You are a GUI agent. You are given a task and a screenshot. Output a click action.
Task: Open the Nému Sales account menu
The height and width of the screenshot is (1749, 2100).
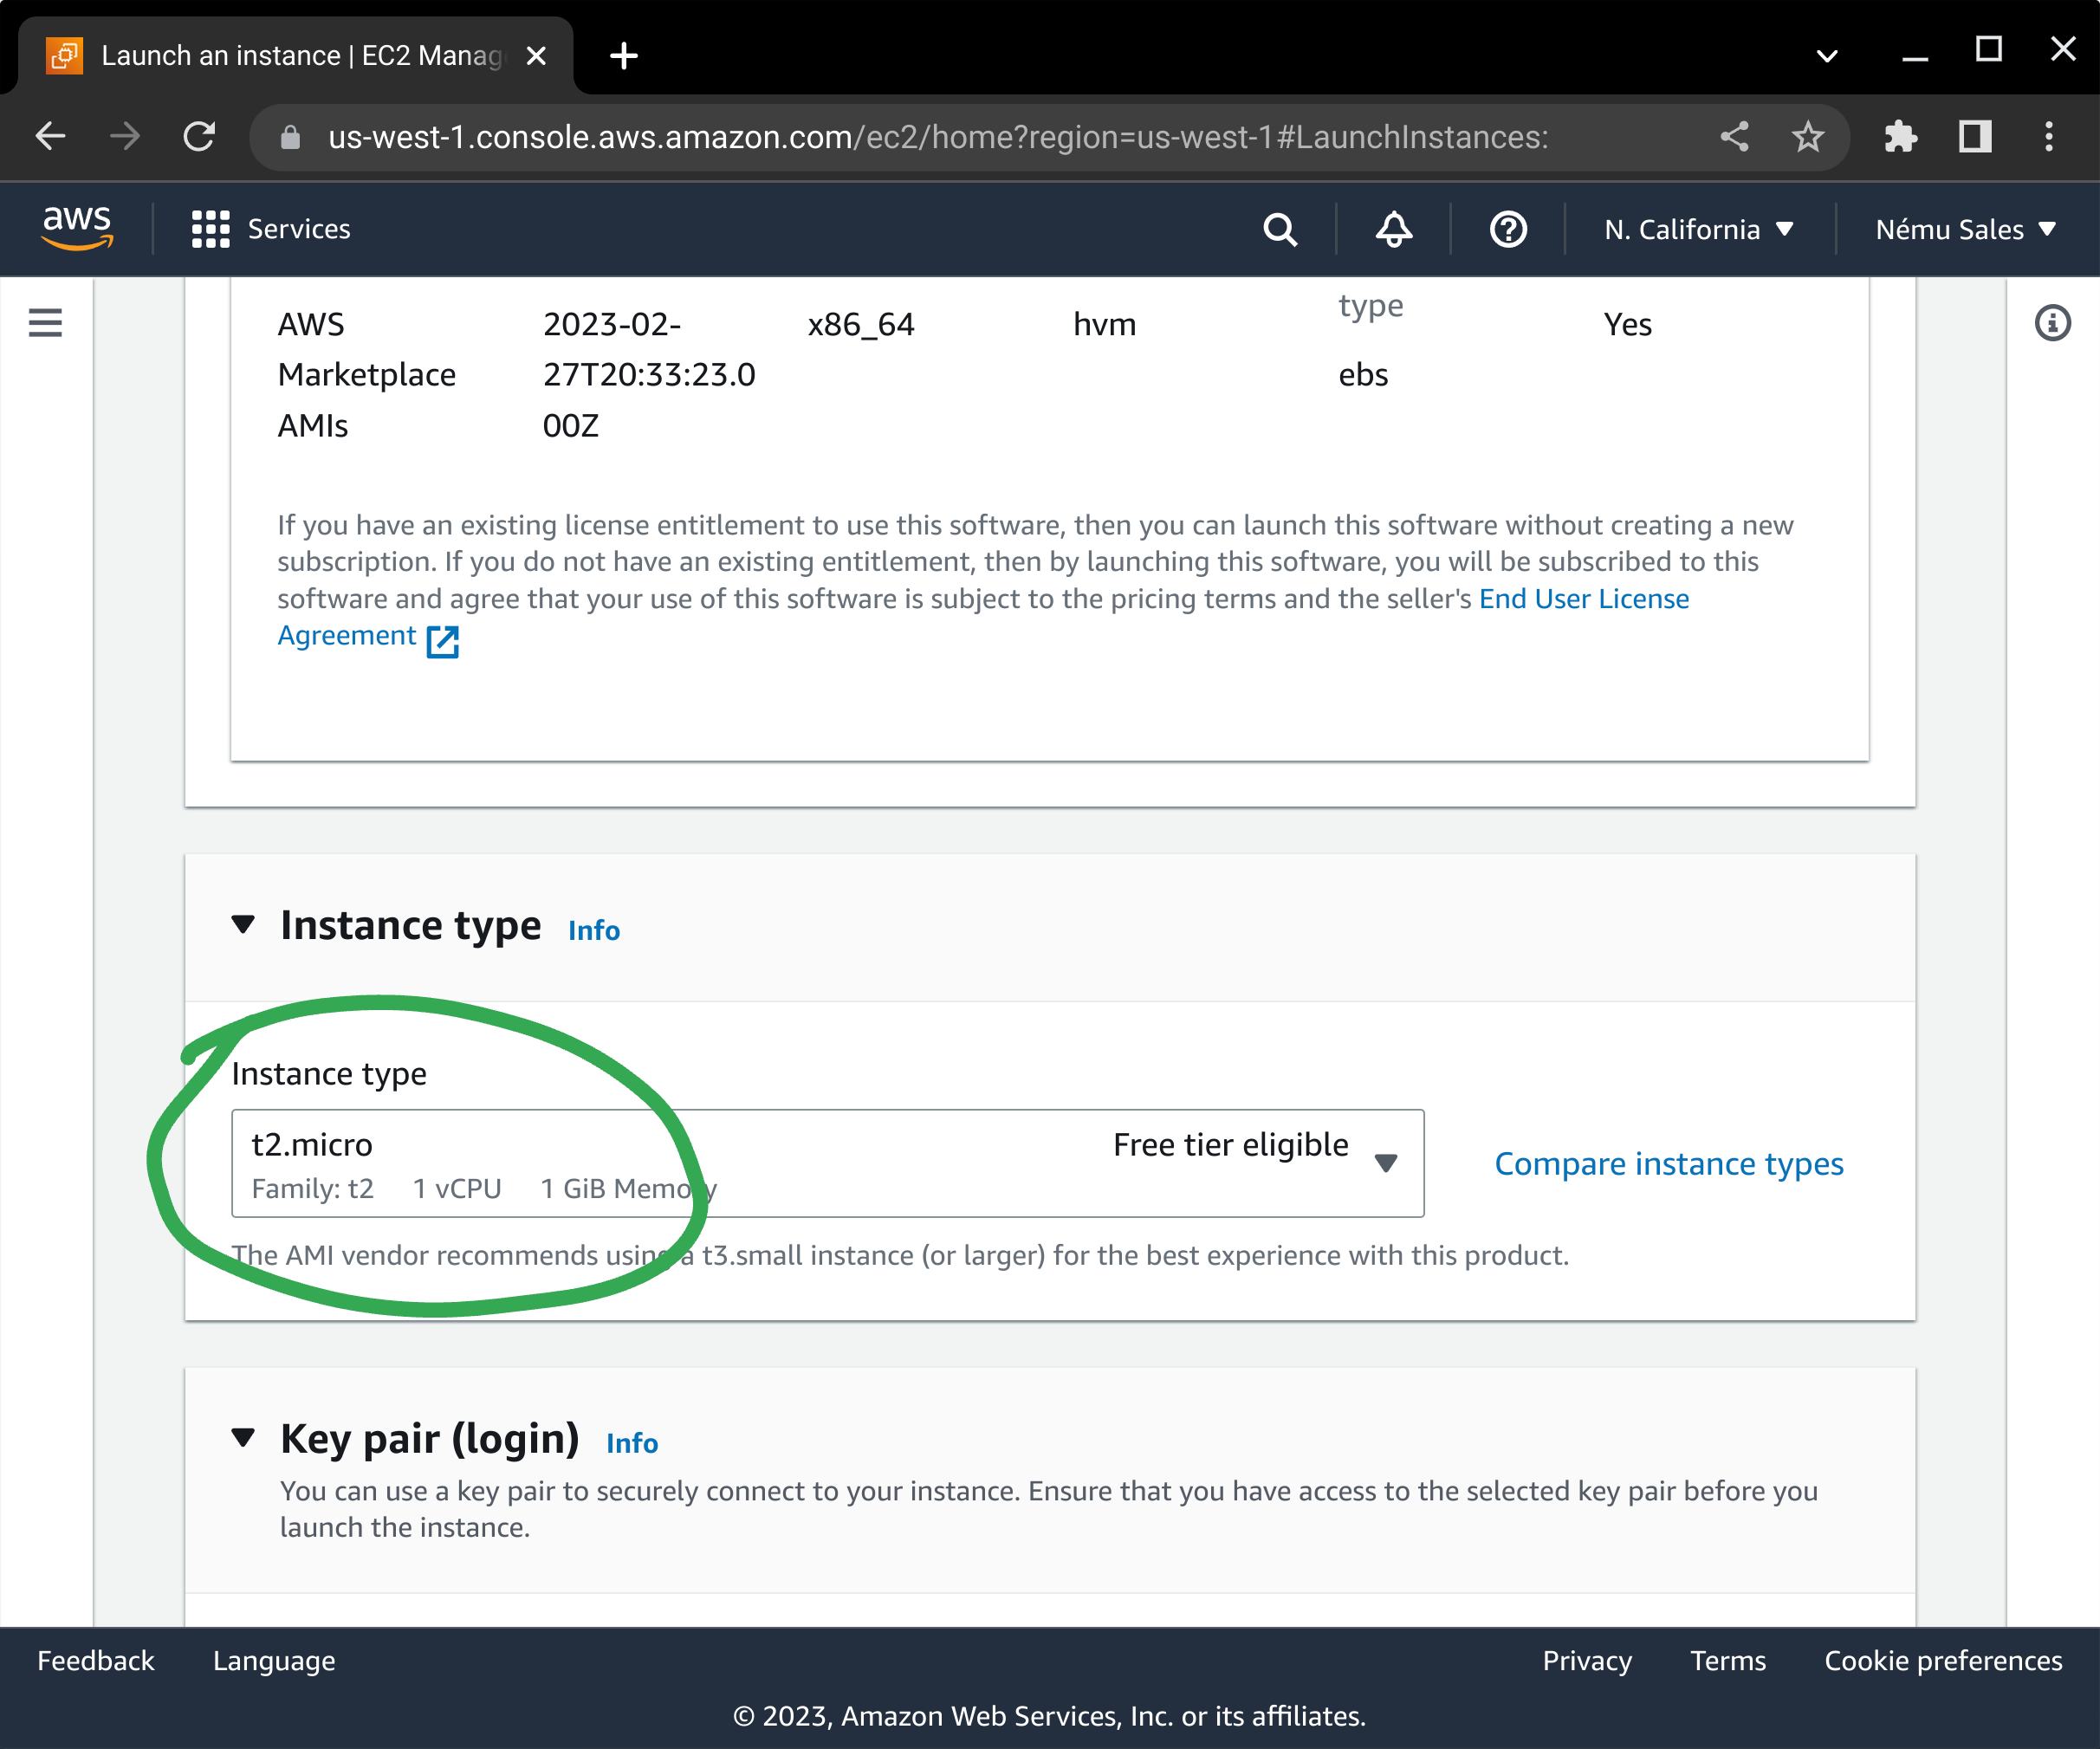[1966, 230]
